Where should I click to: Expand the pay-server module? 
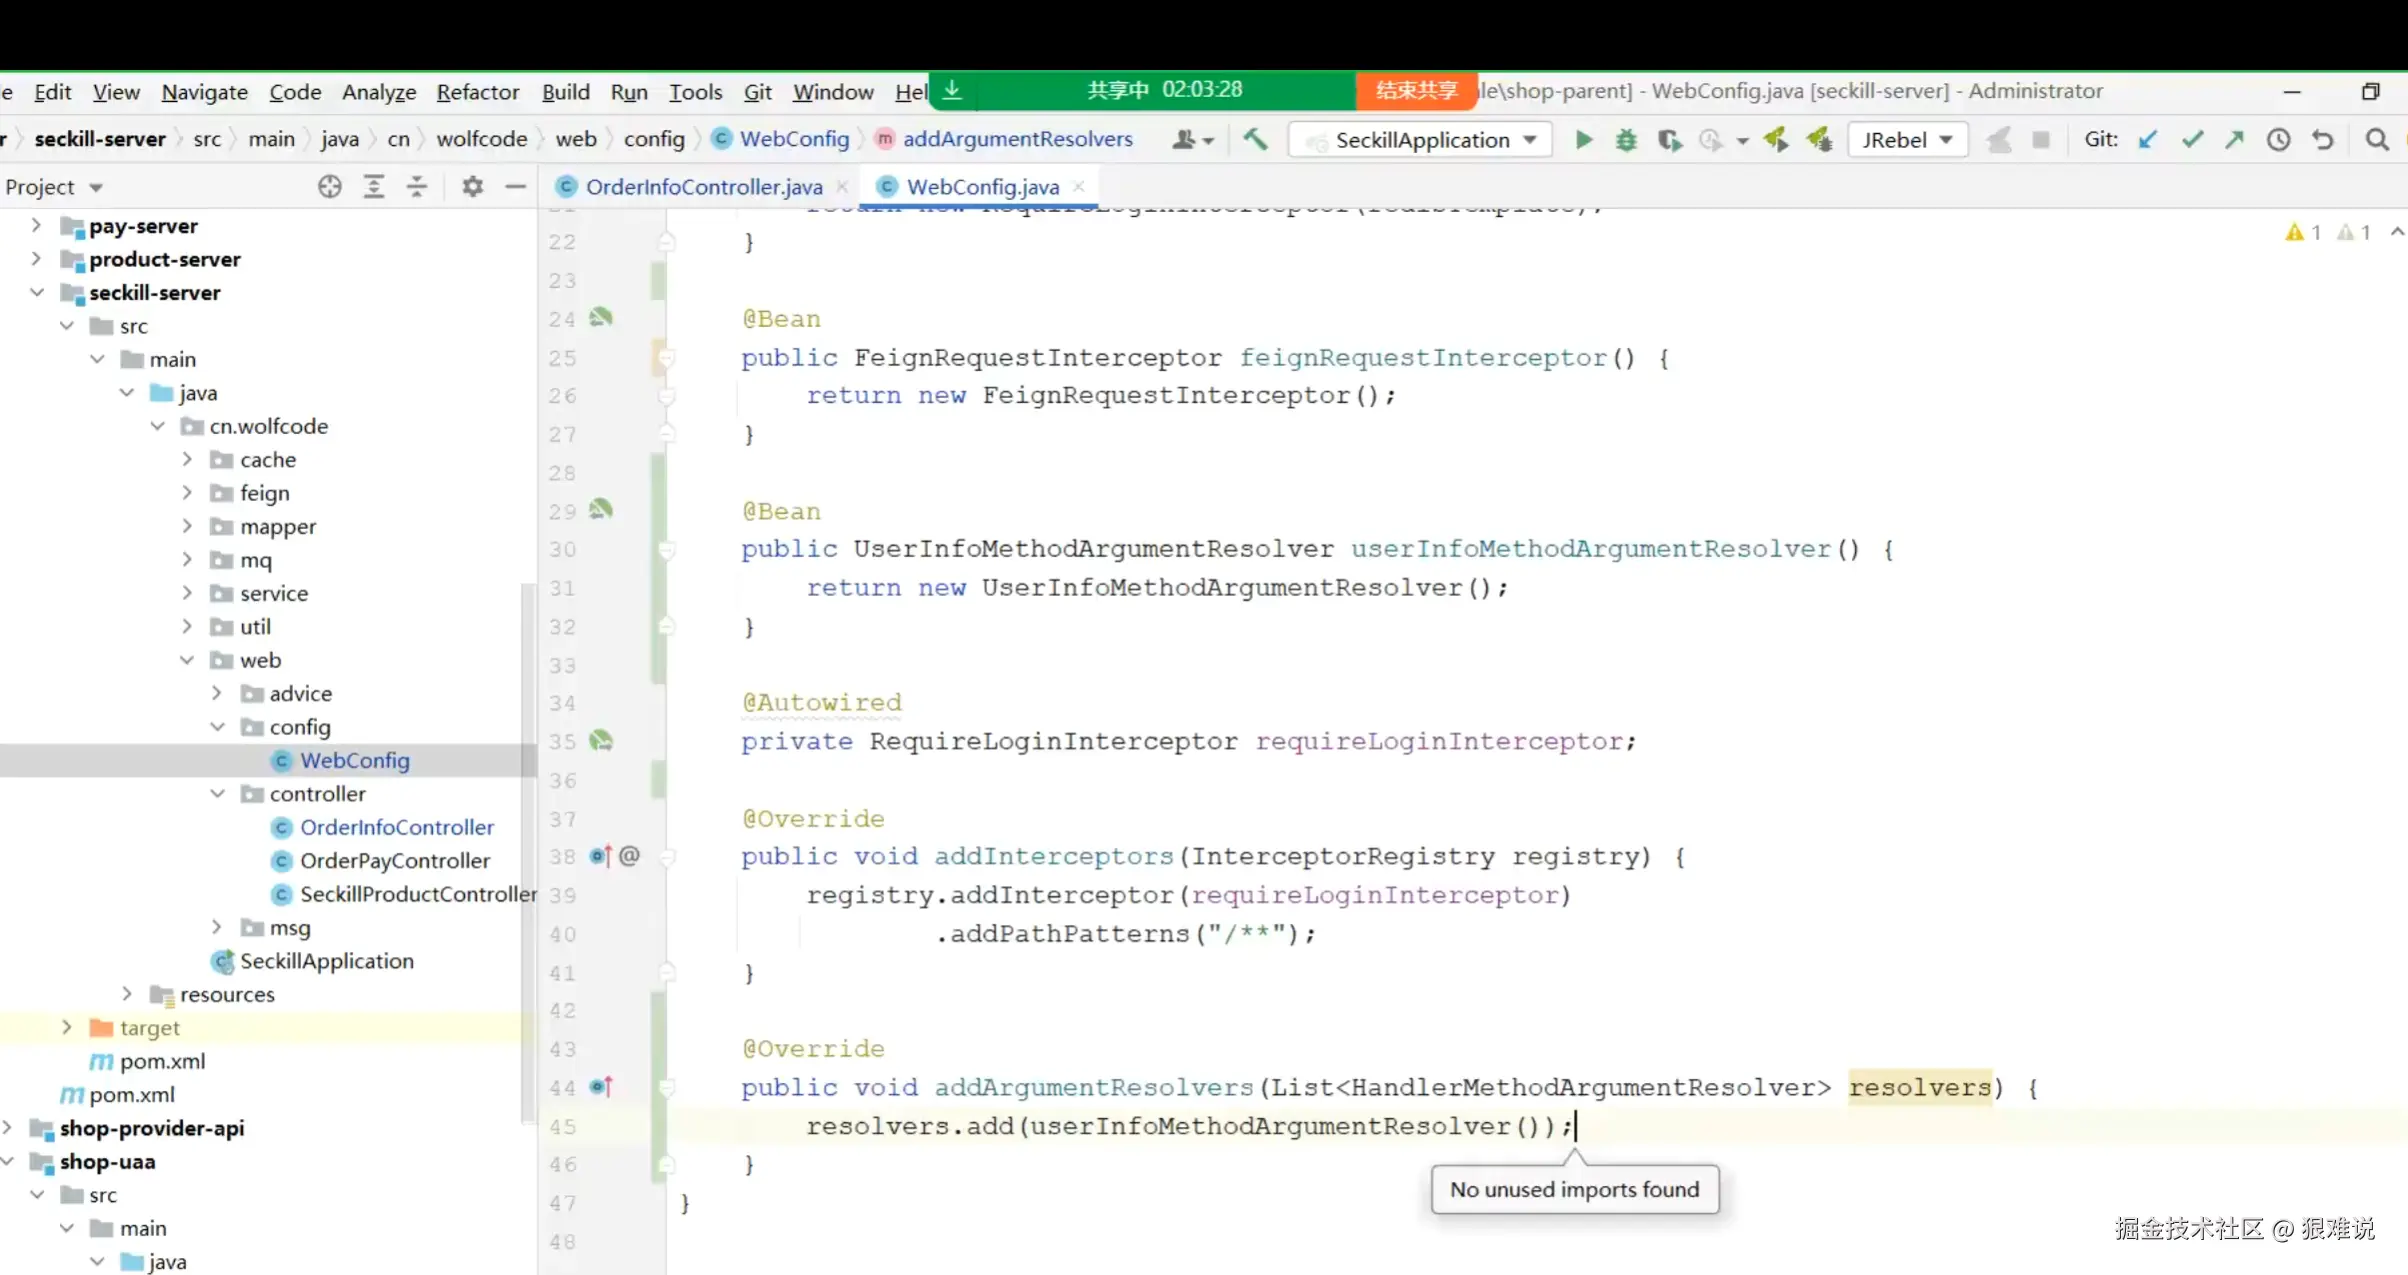[x=37, y=226]
